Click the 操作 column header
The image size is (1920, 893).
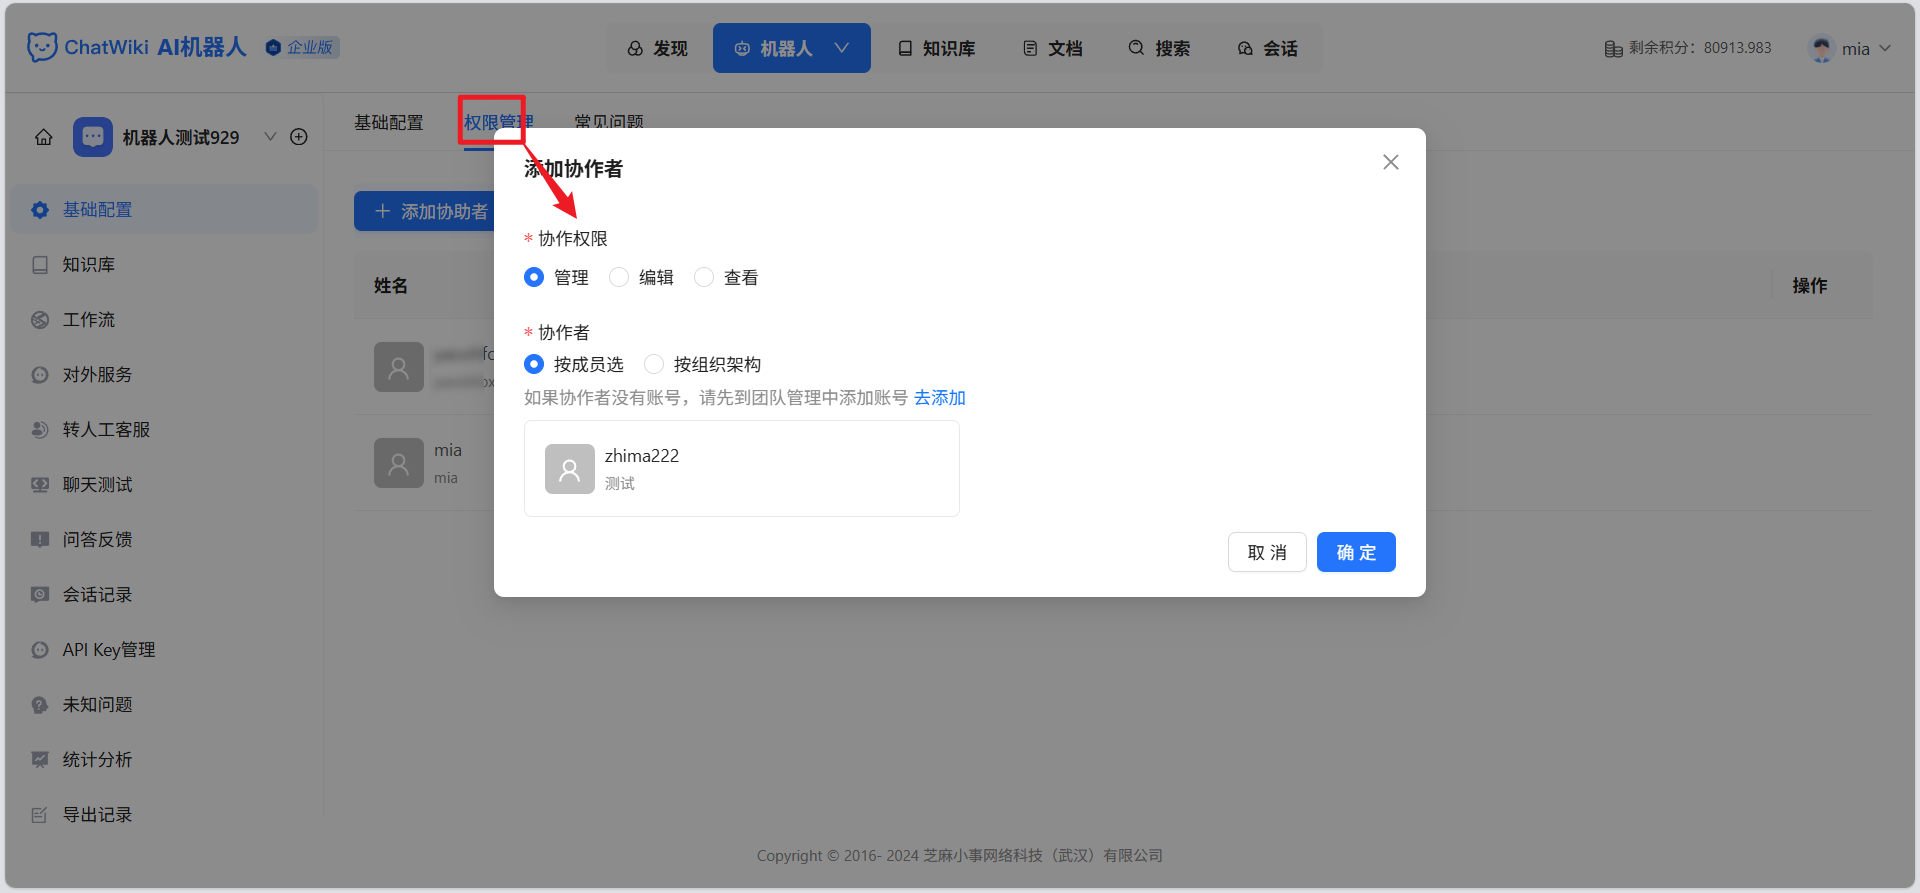(x=1810, y=286)
